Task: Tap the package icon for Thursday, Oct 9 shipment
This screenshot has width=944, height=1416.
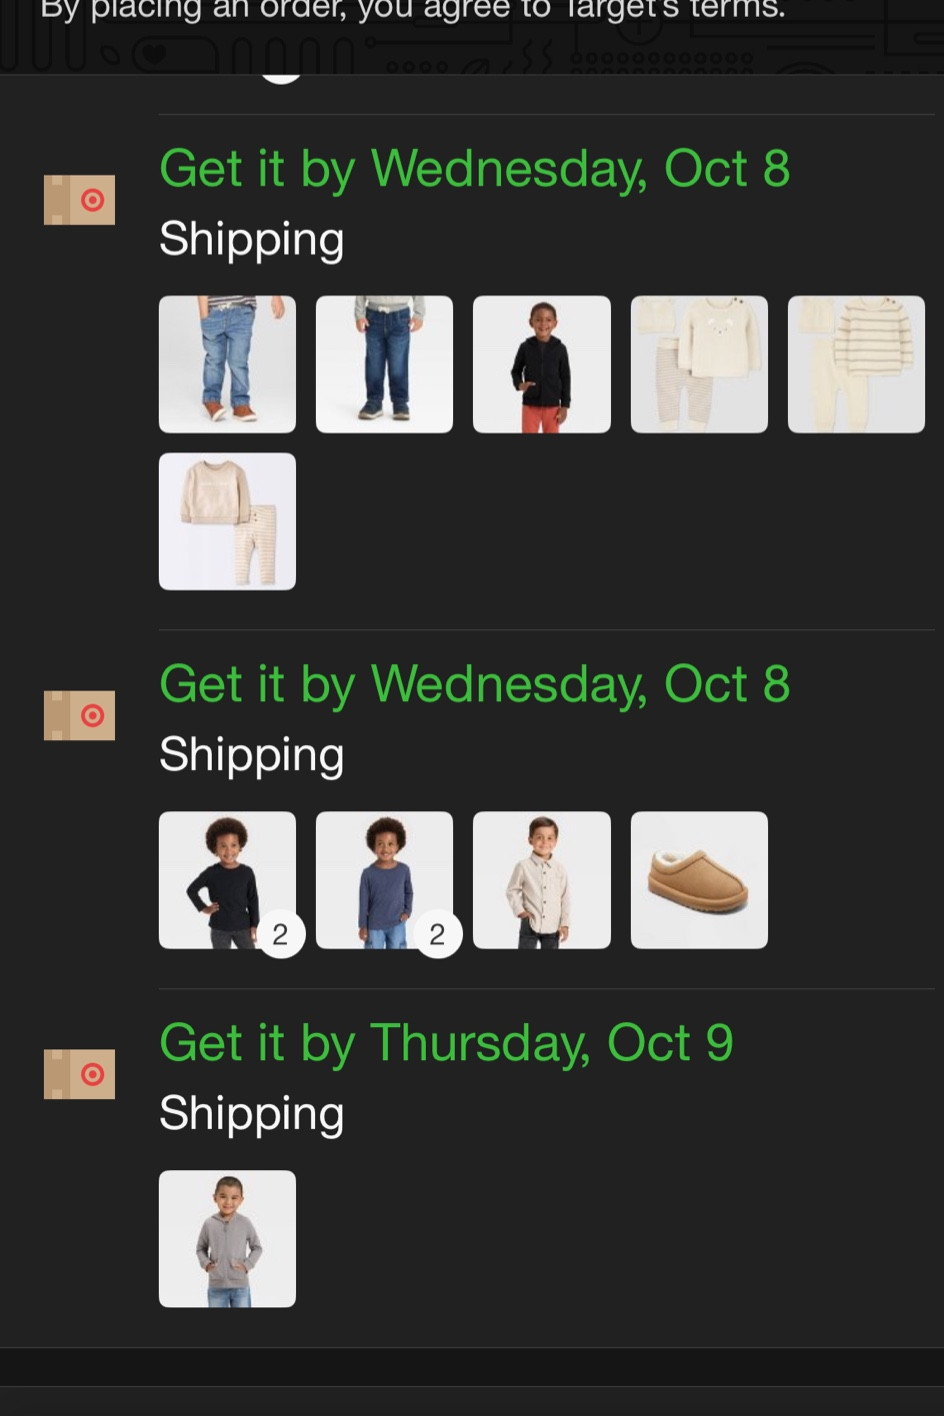Action: click(79, 1074)
